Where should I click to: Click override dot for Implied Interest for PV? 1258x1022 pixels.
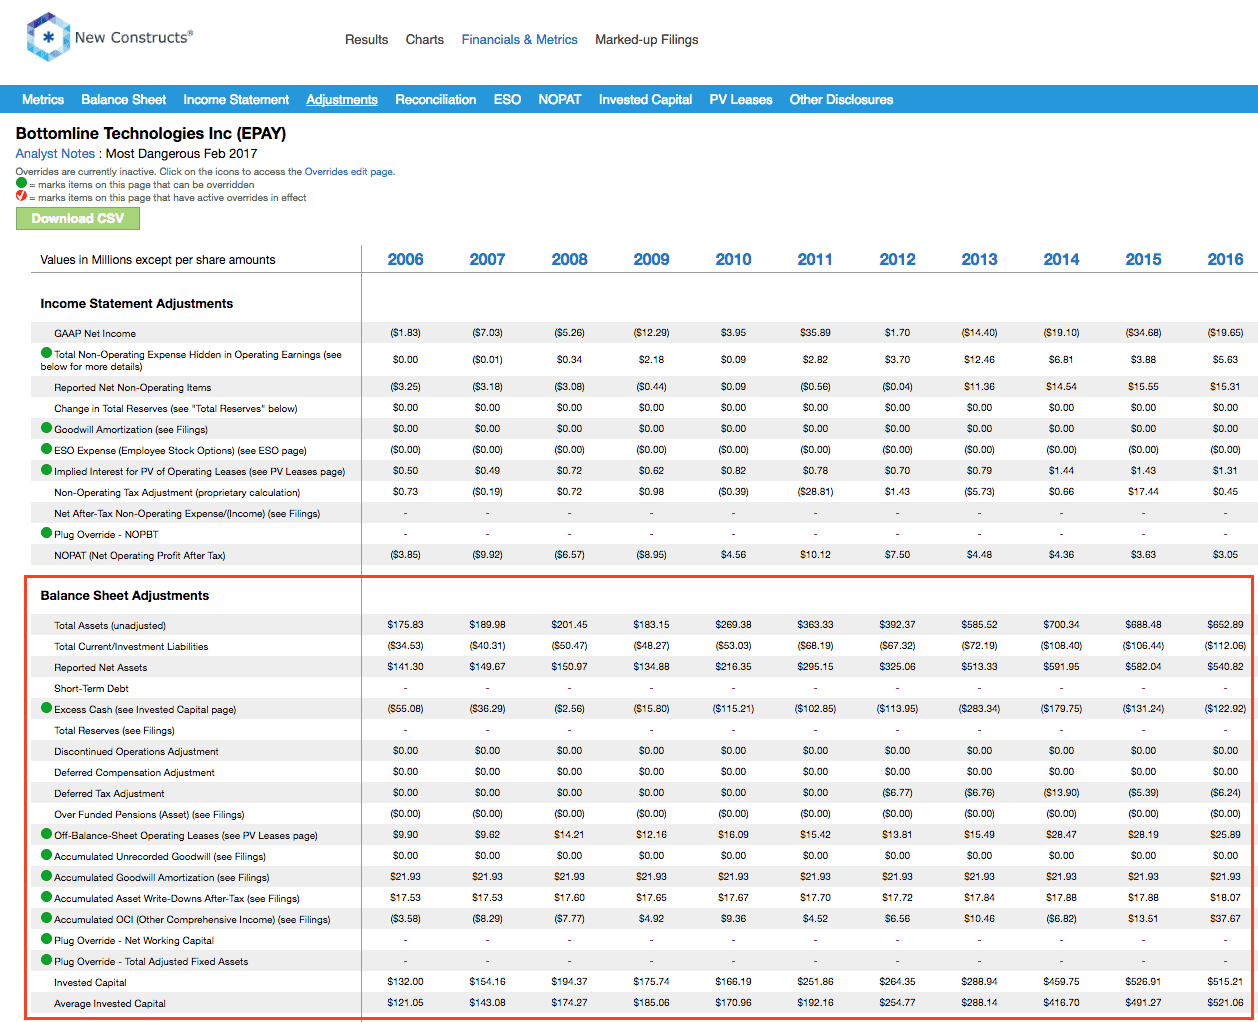click(x=47, y=470)
